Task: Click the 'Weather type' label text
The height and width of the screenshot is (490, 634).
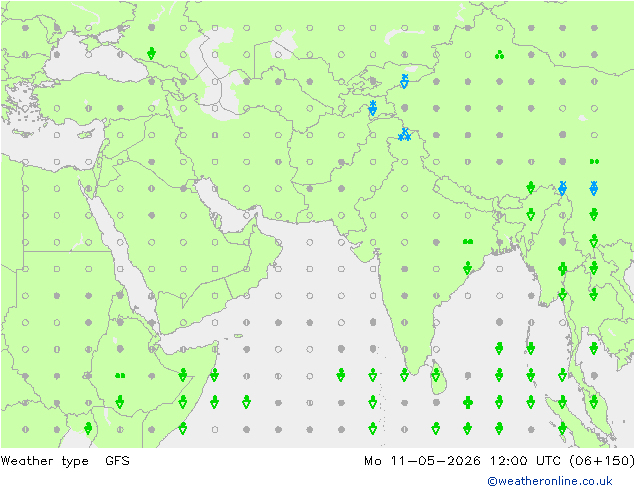Action: click(44, 461)
